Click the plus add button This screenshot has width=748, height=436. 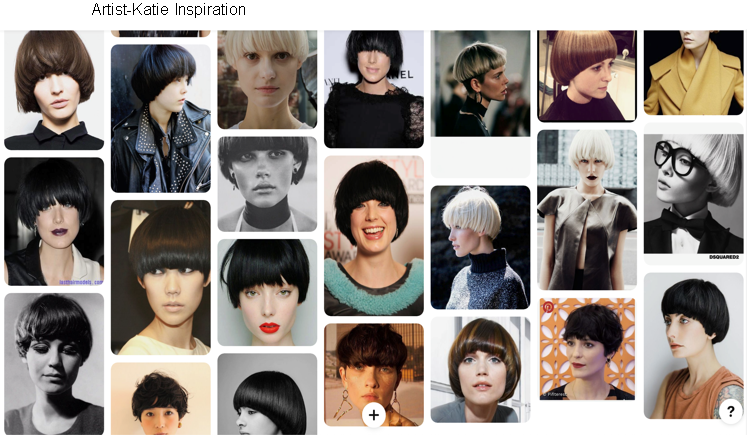pos(374,414)
